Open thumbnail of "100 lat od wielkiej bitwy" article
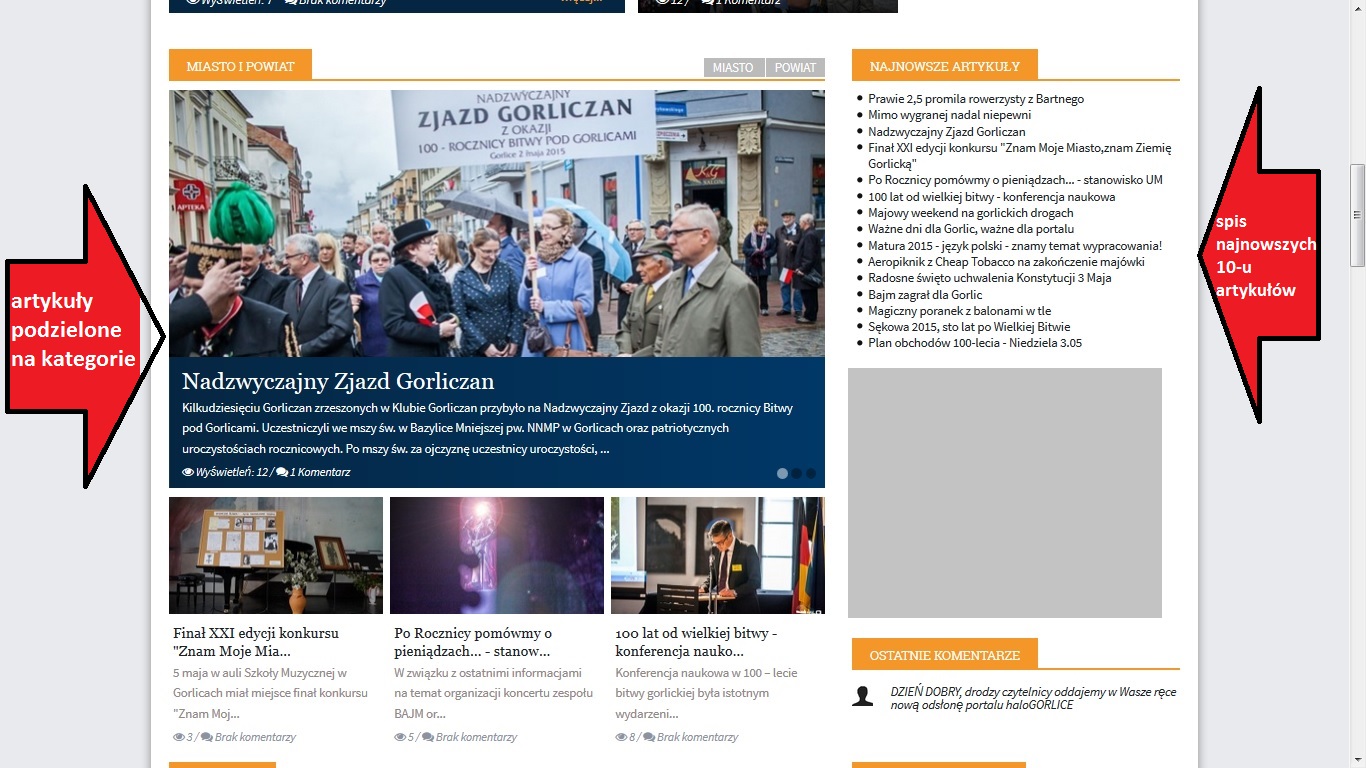1366x768 pixels. coord(717,555)
